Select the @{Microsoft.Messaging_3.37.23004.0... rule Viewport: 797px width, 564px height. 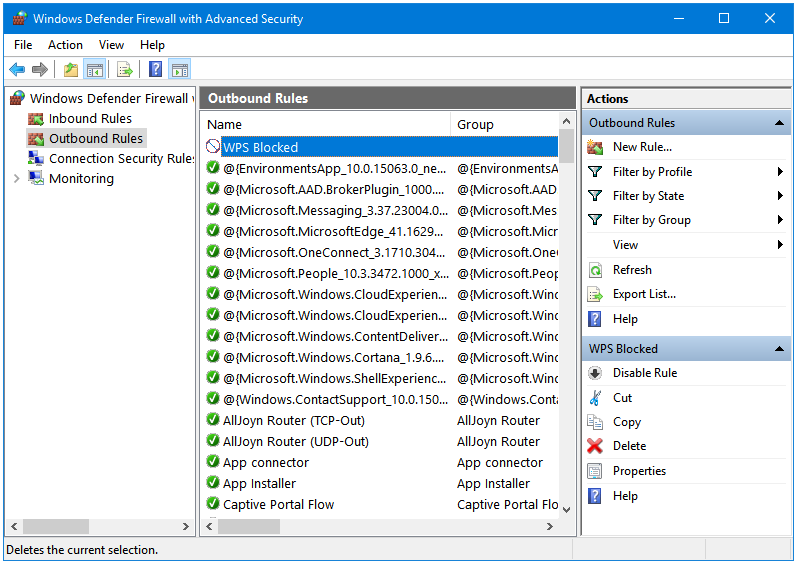click(x=381, y=210)
